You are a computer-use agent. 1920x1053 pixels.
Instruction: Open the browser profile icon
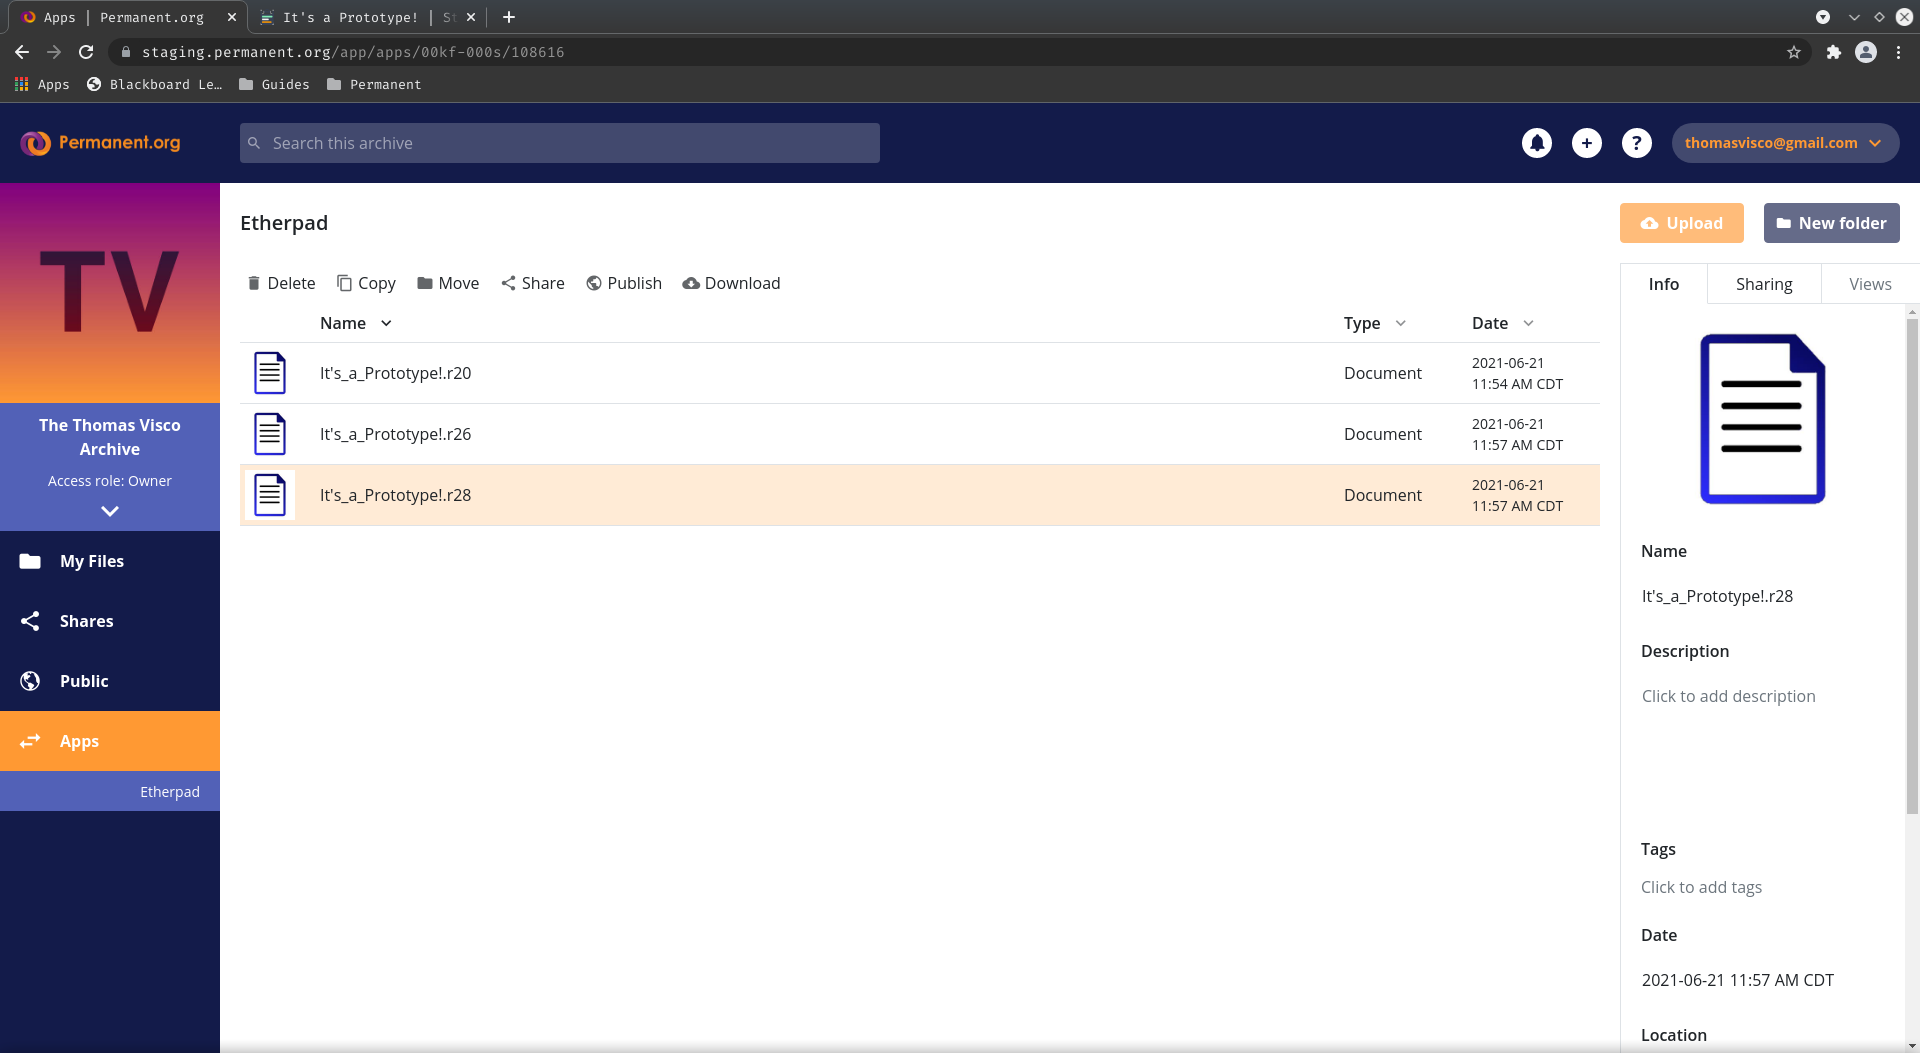coord(1866,52)
